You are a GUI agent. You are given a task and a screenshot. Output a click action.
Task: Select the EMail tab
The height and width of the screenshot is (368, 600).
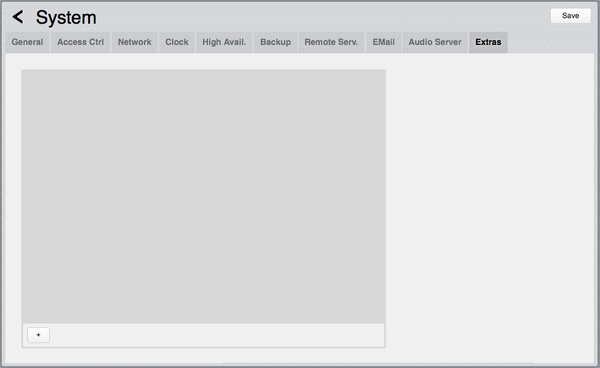[383, 42]
